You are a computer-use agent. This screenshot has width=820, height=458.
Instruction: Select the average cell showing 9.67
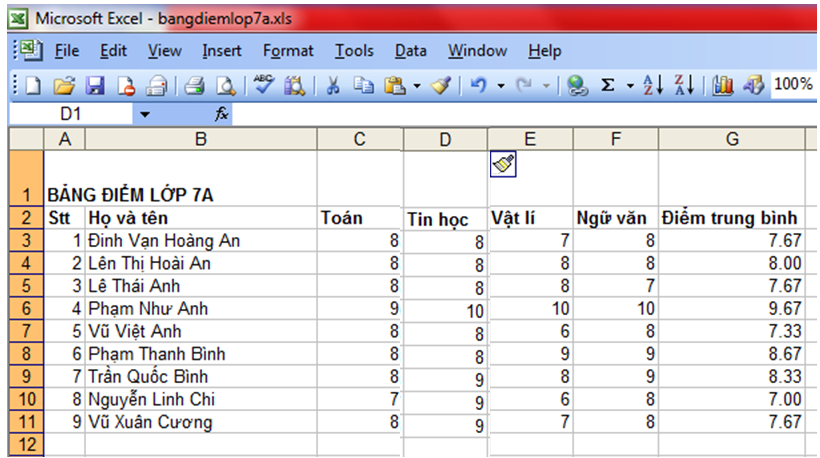point(732,308)
